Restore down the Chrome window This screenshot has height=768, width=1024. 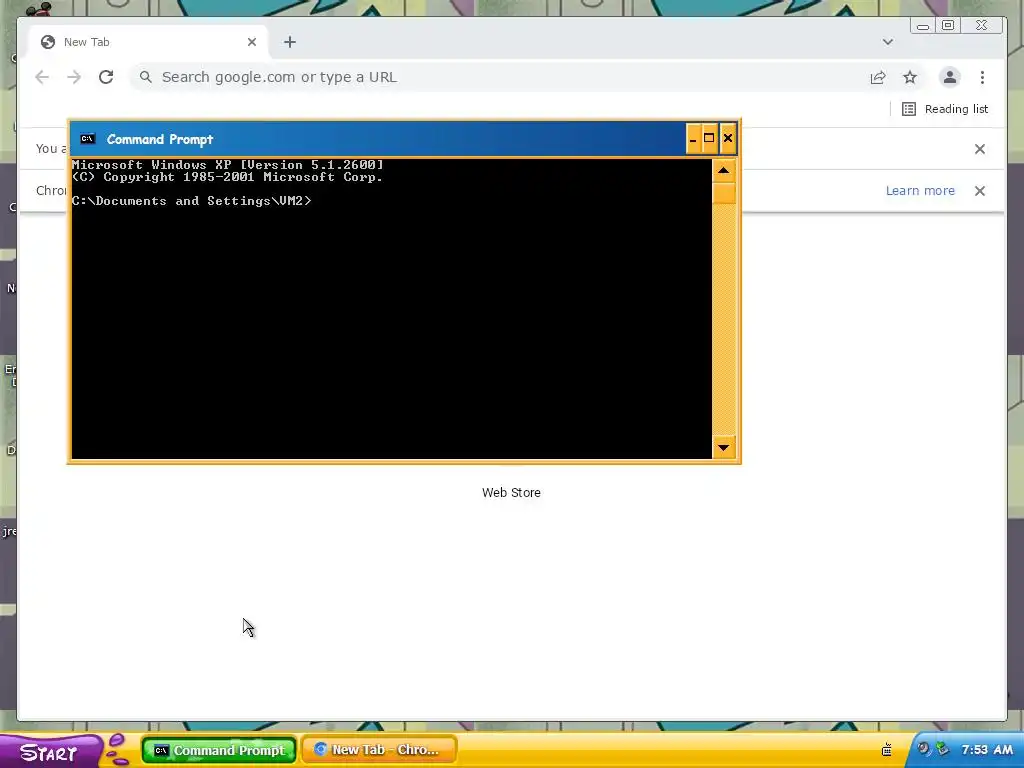tap(948, 25)
